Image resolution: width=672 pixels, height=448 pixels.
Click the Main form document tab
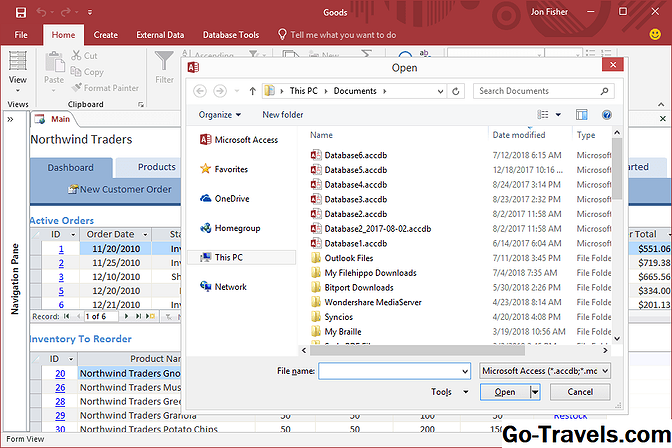coord(54,119)
